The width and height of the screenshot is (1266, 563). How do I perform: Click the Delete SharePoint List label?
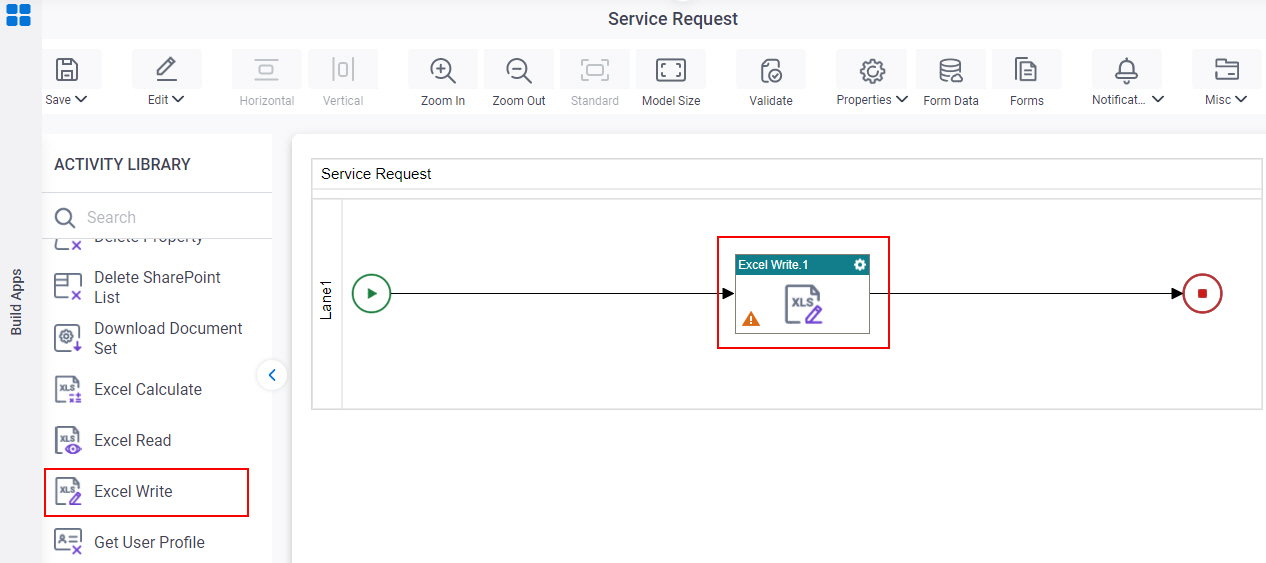click(x=157, y=287)
